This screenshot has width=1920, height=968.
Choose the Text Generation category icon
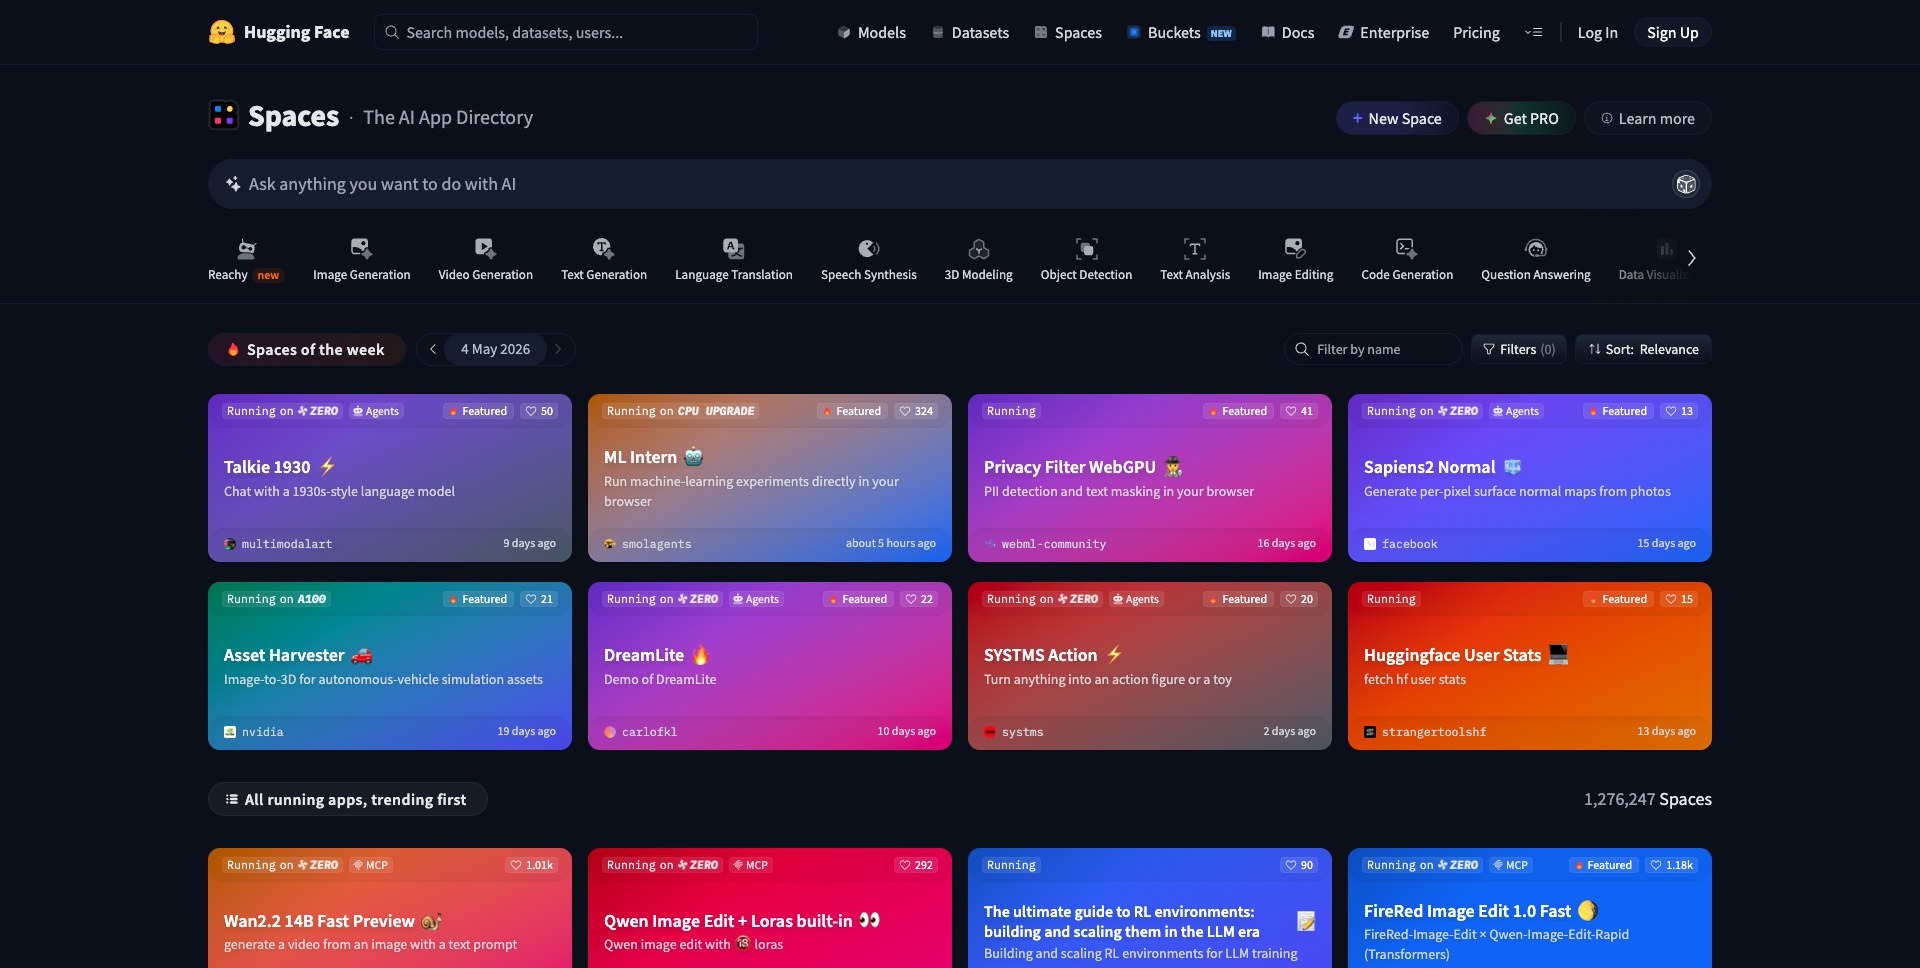point(603,248)
